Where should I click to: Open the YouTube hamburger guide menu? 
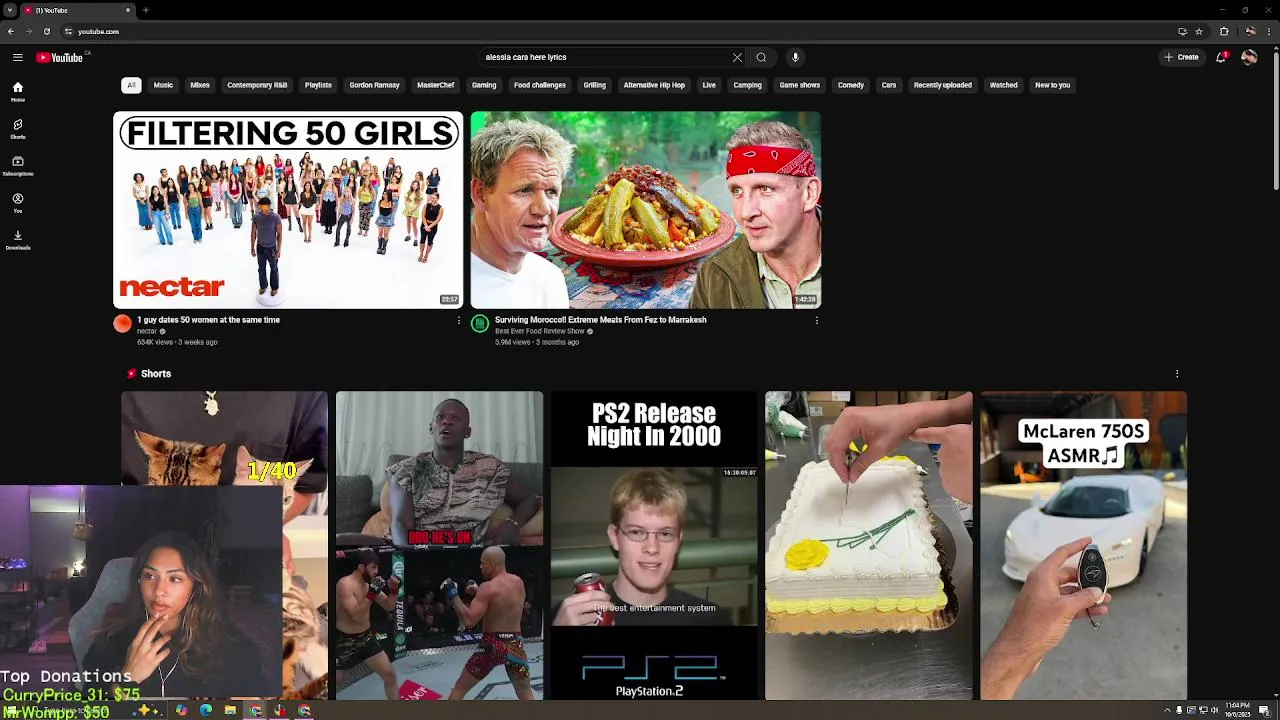coord(18,57)
